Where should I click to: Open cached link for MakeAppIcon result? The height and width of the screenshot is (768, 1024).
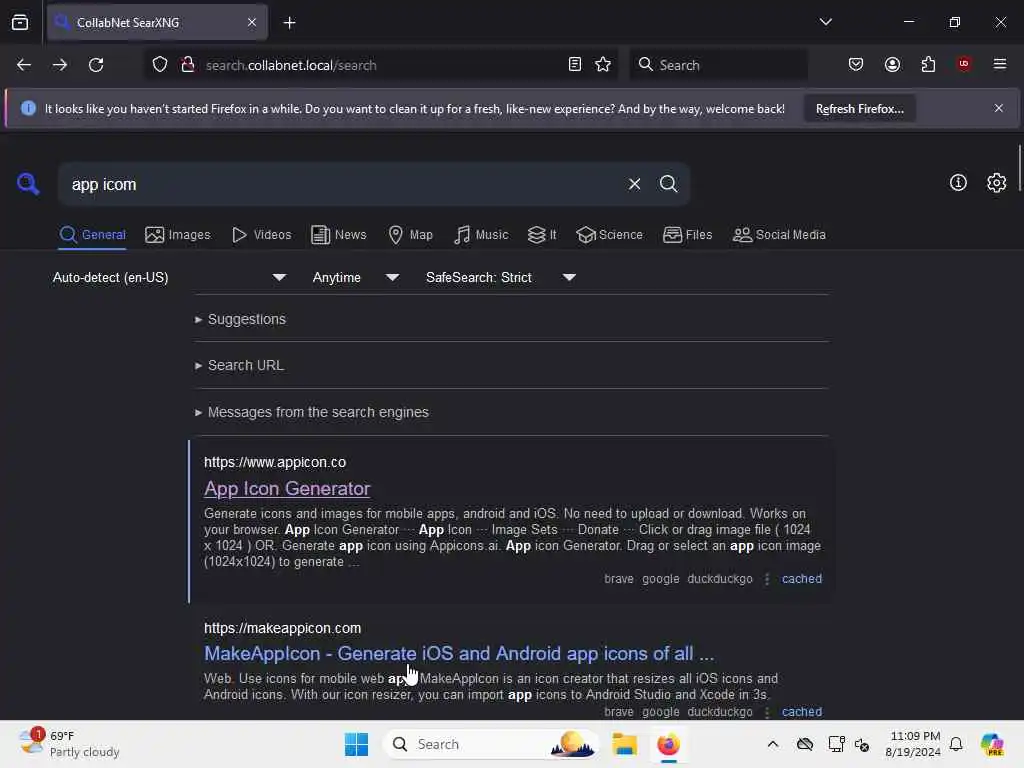tap(801, 711)
